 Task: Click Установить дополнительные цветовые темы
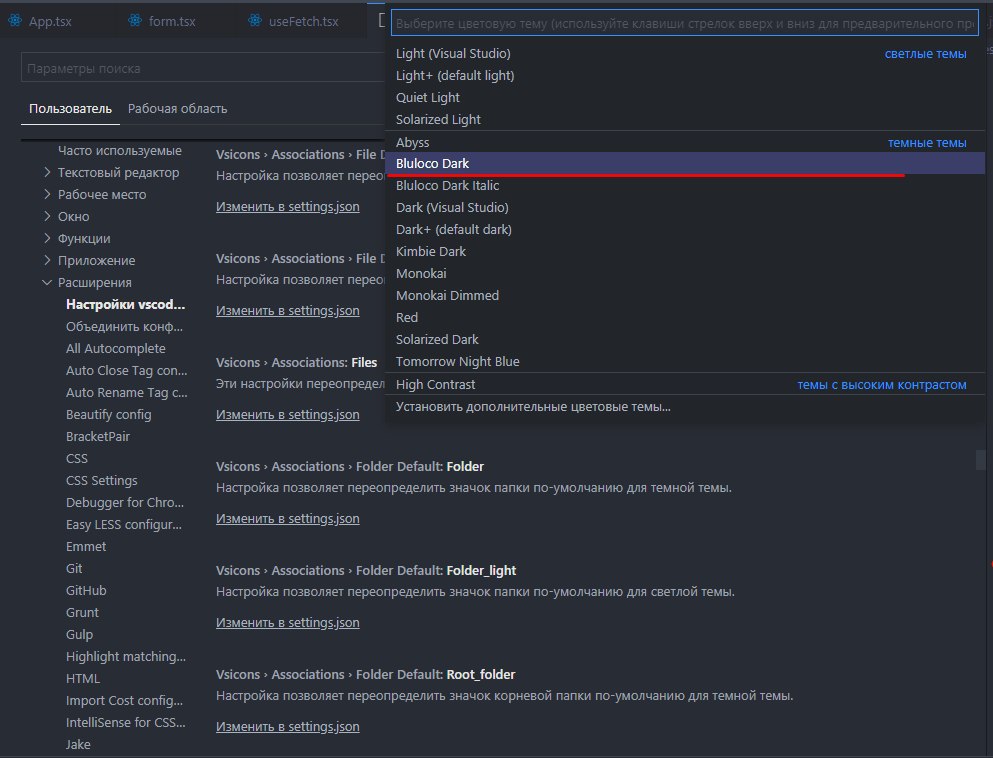pos(685,407)
